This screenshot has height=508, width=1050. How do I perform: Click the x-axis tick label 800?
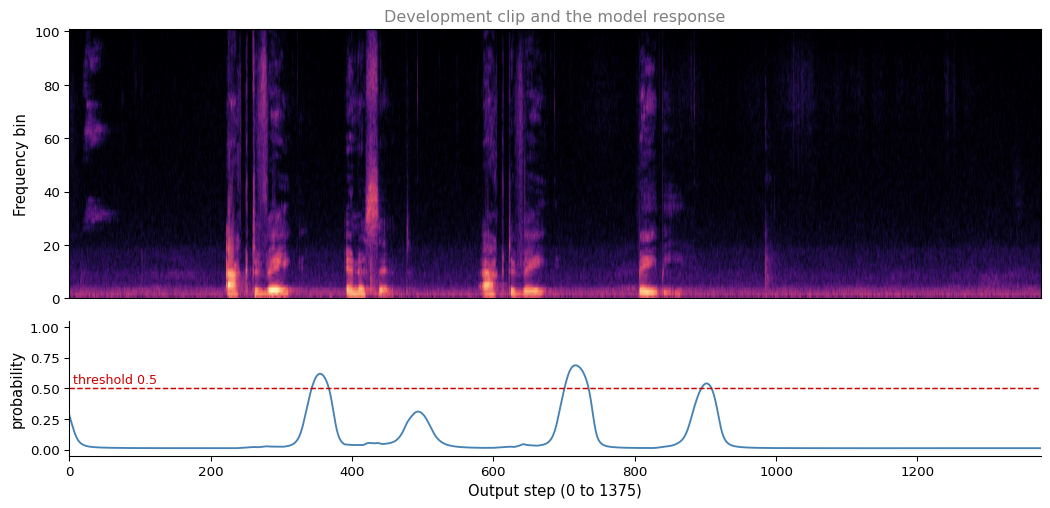coord(635,471)
